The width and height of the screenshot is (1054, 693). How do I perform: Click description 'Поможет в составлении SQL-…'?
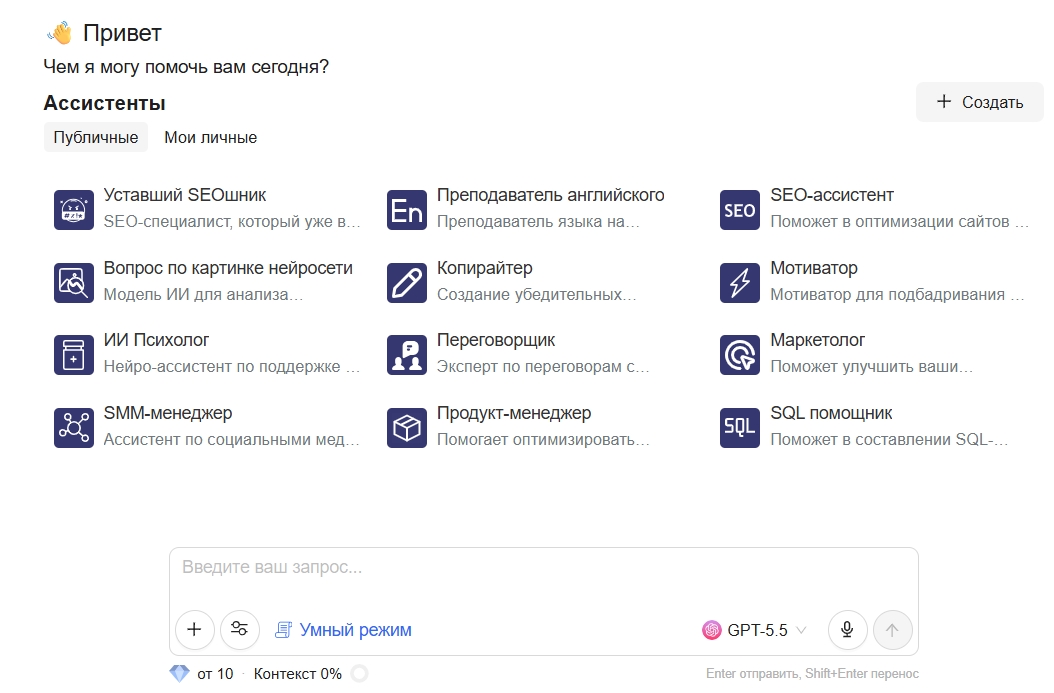[x=889, y=440]
